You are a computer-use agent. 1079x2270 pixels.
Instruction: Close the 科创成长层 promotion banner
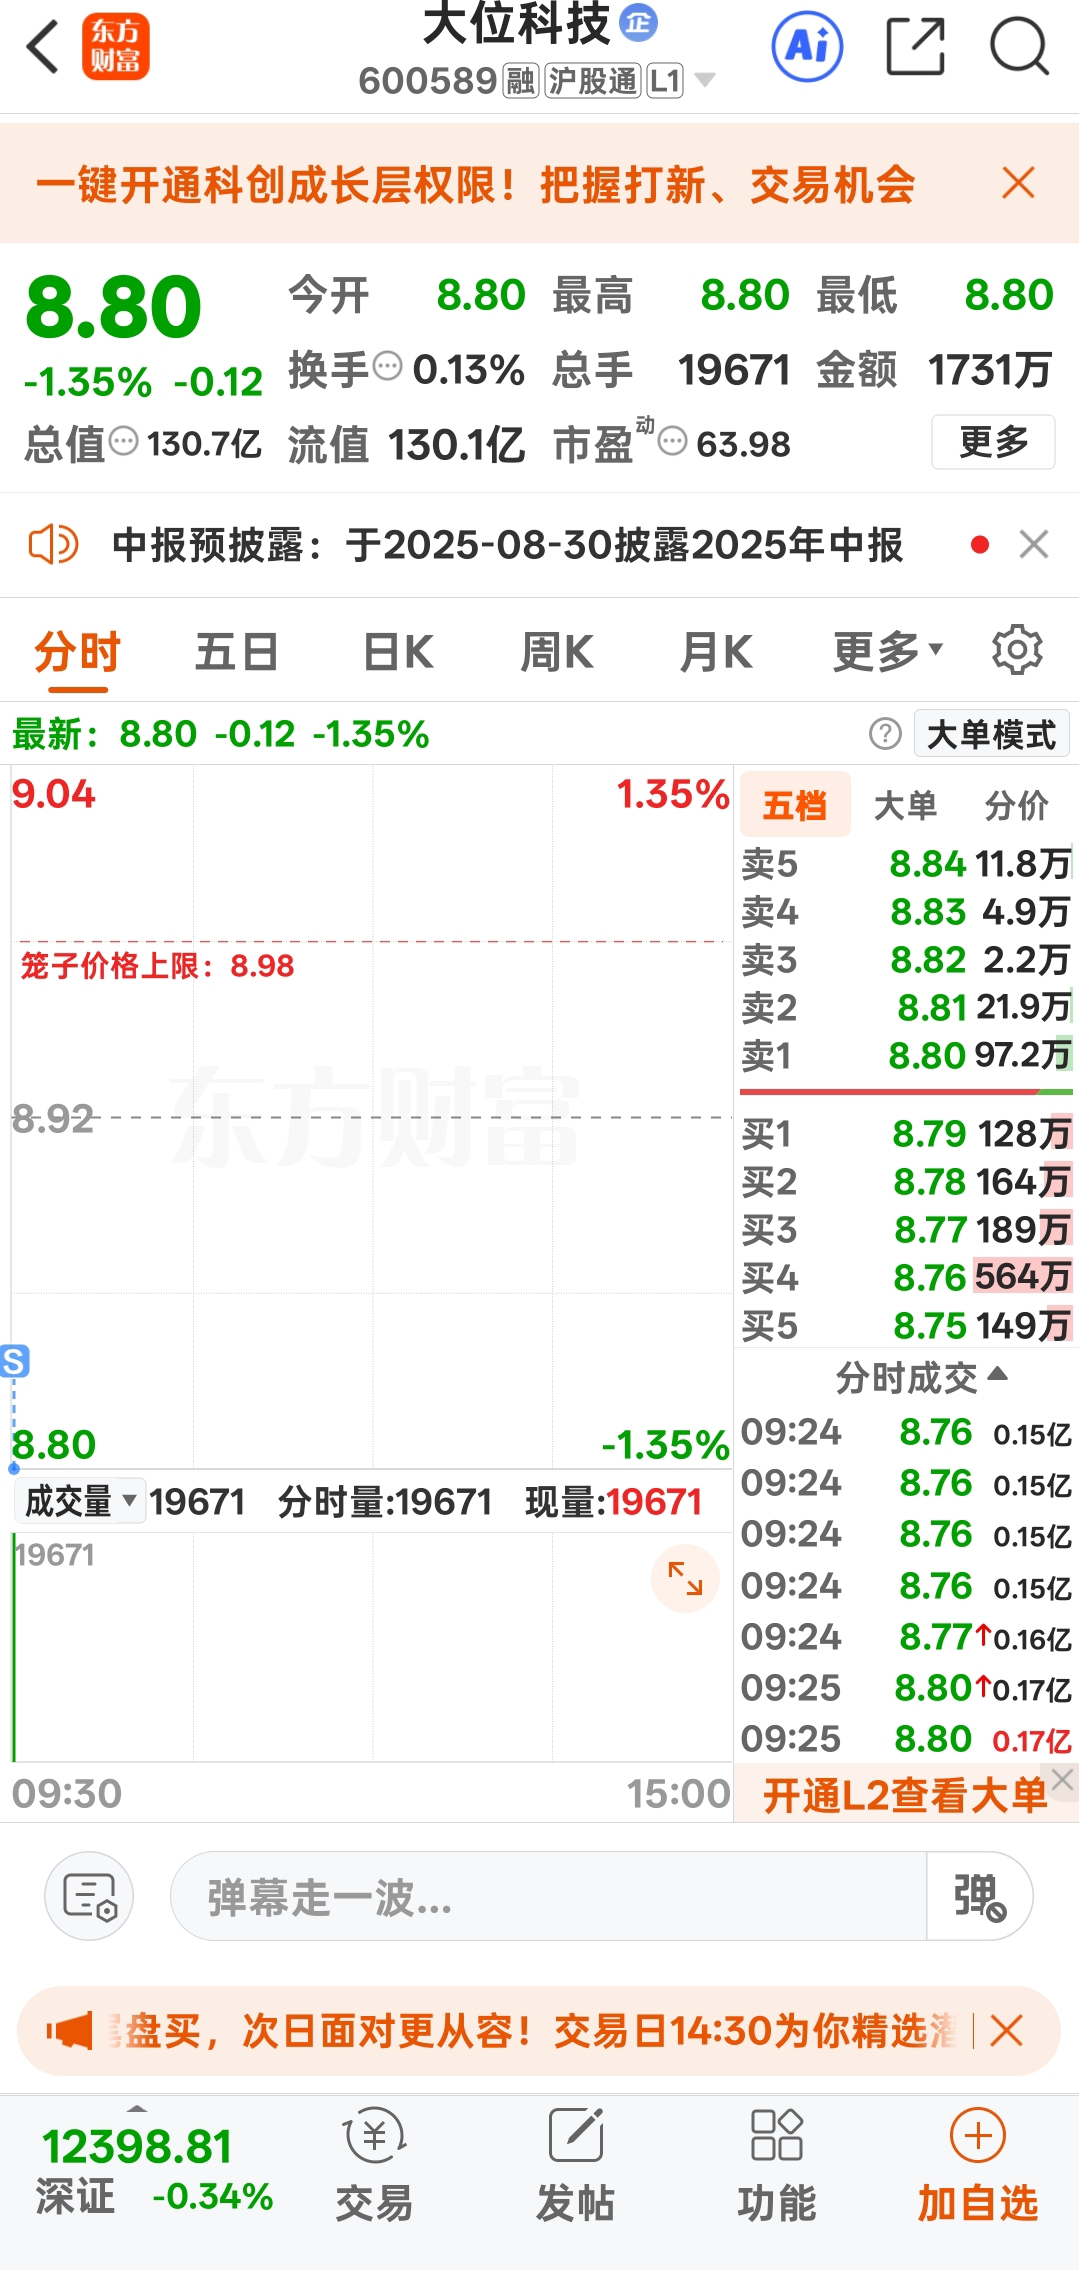[1018, 183]
